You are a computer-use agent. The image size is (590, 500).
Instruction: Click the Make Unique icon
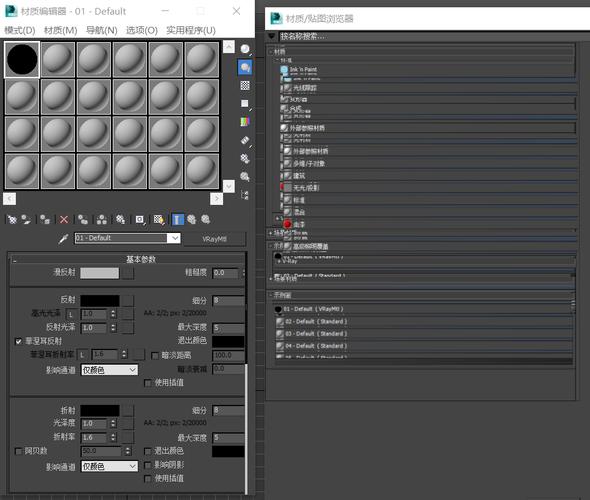point(102,219)
